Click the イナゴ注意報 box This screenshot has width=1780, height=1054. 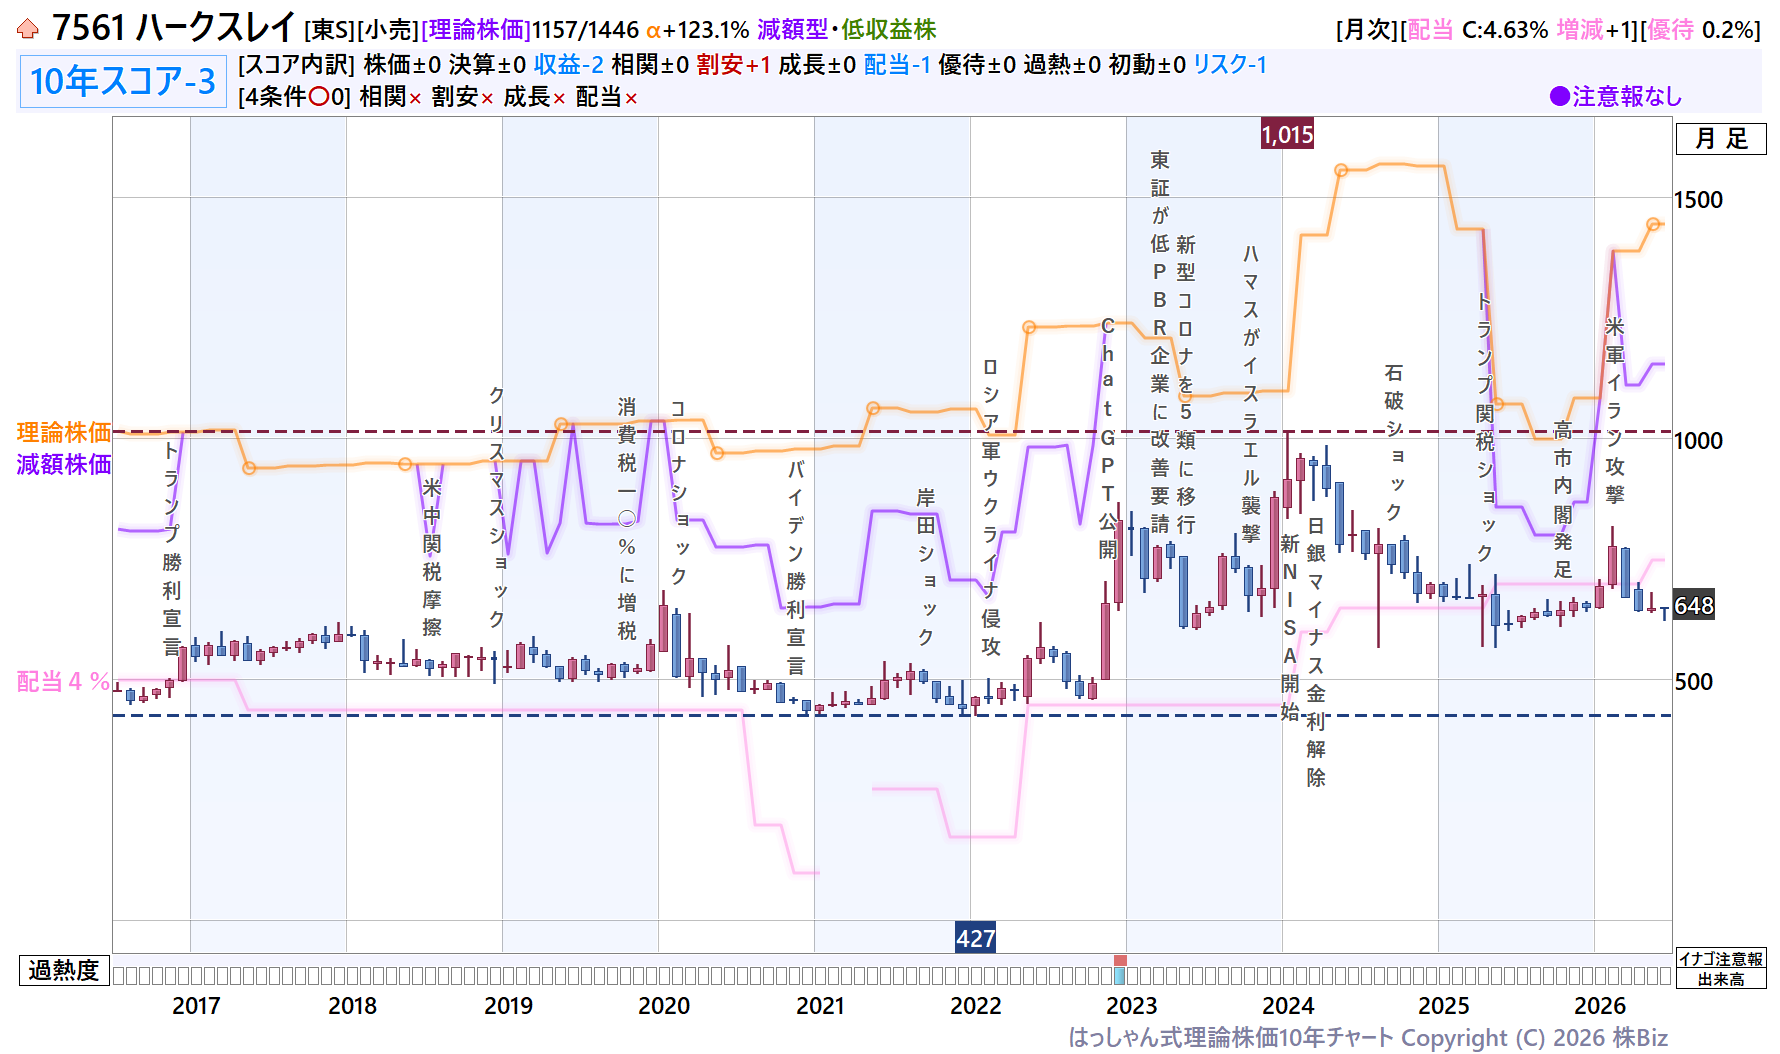pos(1721,959)
